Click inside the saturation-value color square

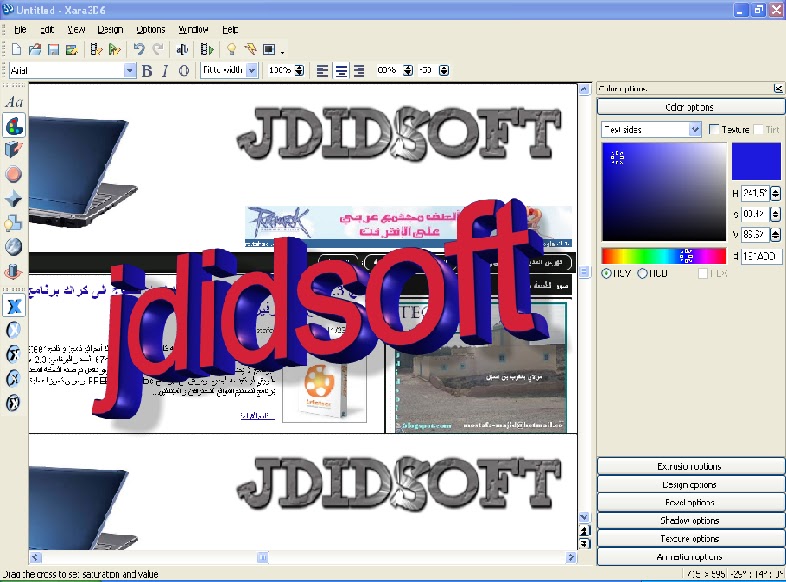click(x=664, y=191)
